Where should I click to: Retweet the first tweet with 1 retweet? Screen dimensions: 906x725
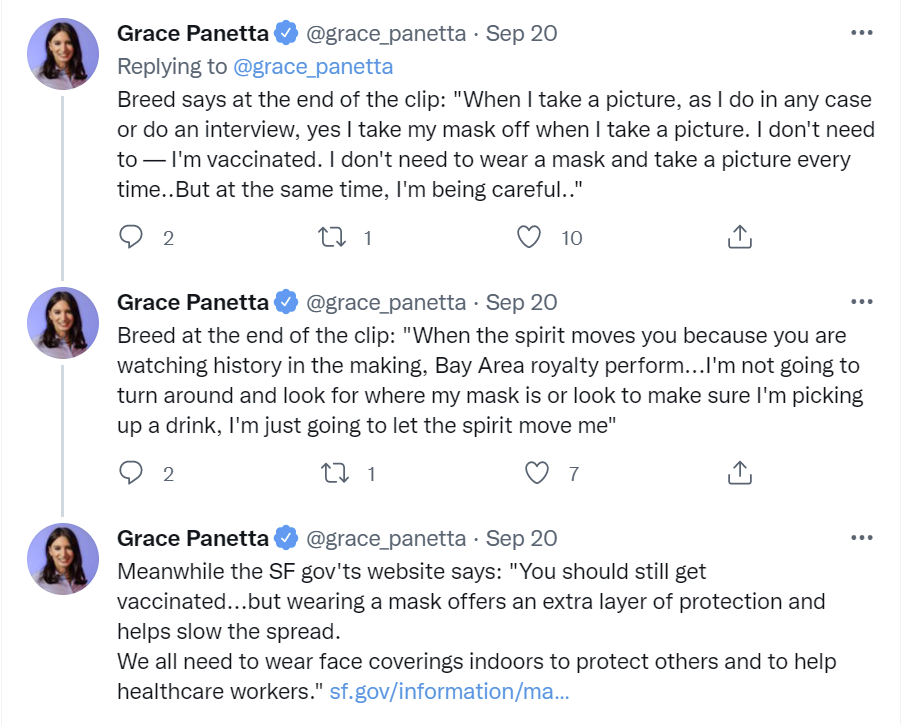coord(333,237)
